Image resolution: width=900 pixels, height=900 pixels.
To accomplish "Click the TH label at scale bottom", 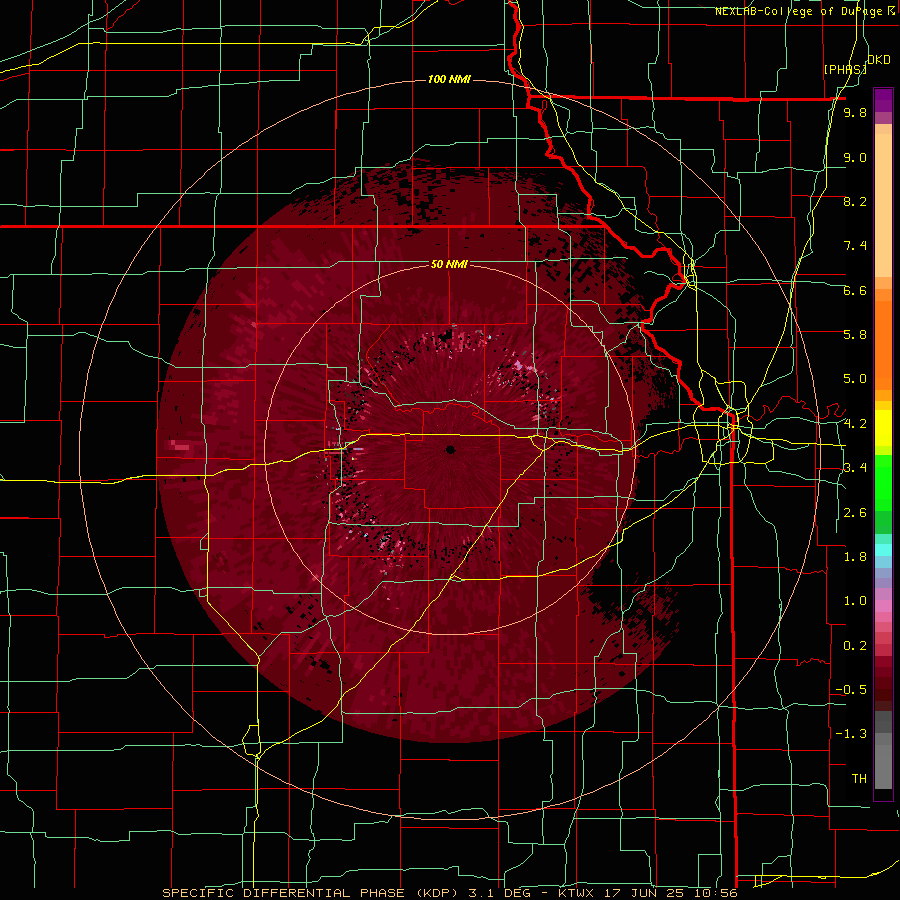I will [859, 779].
